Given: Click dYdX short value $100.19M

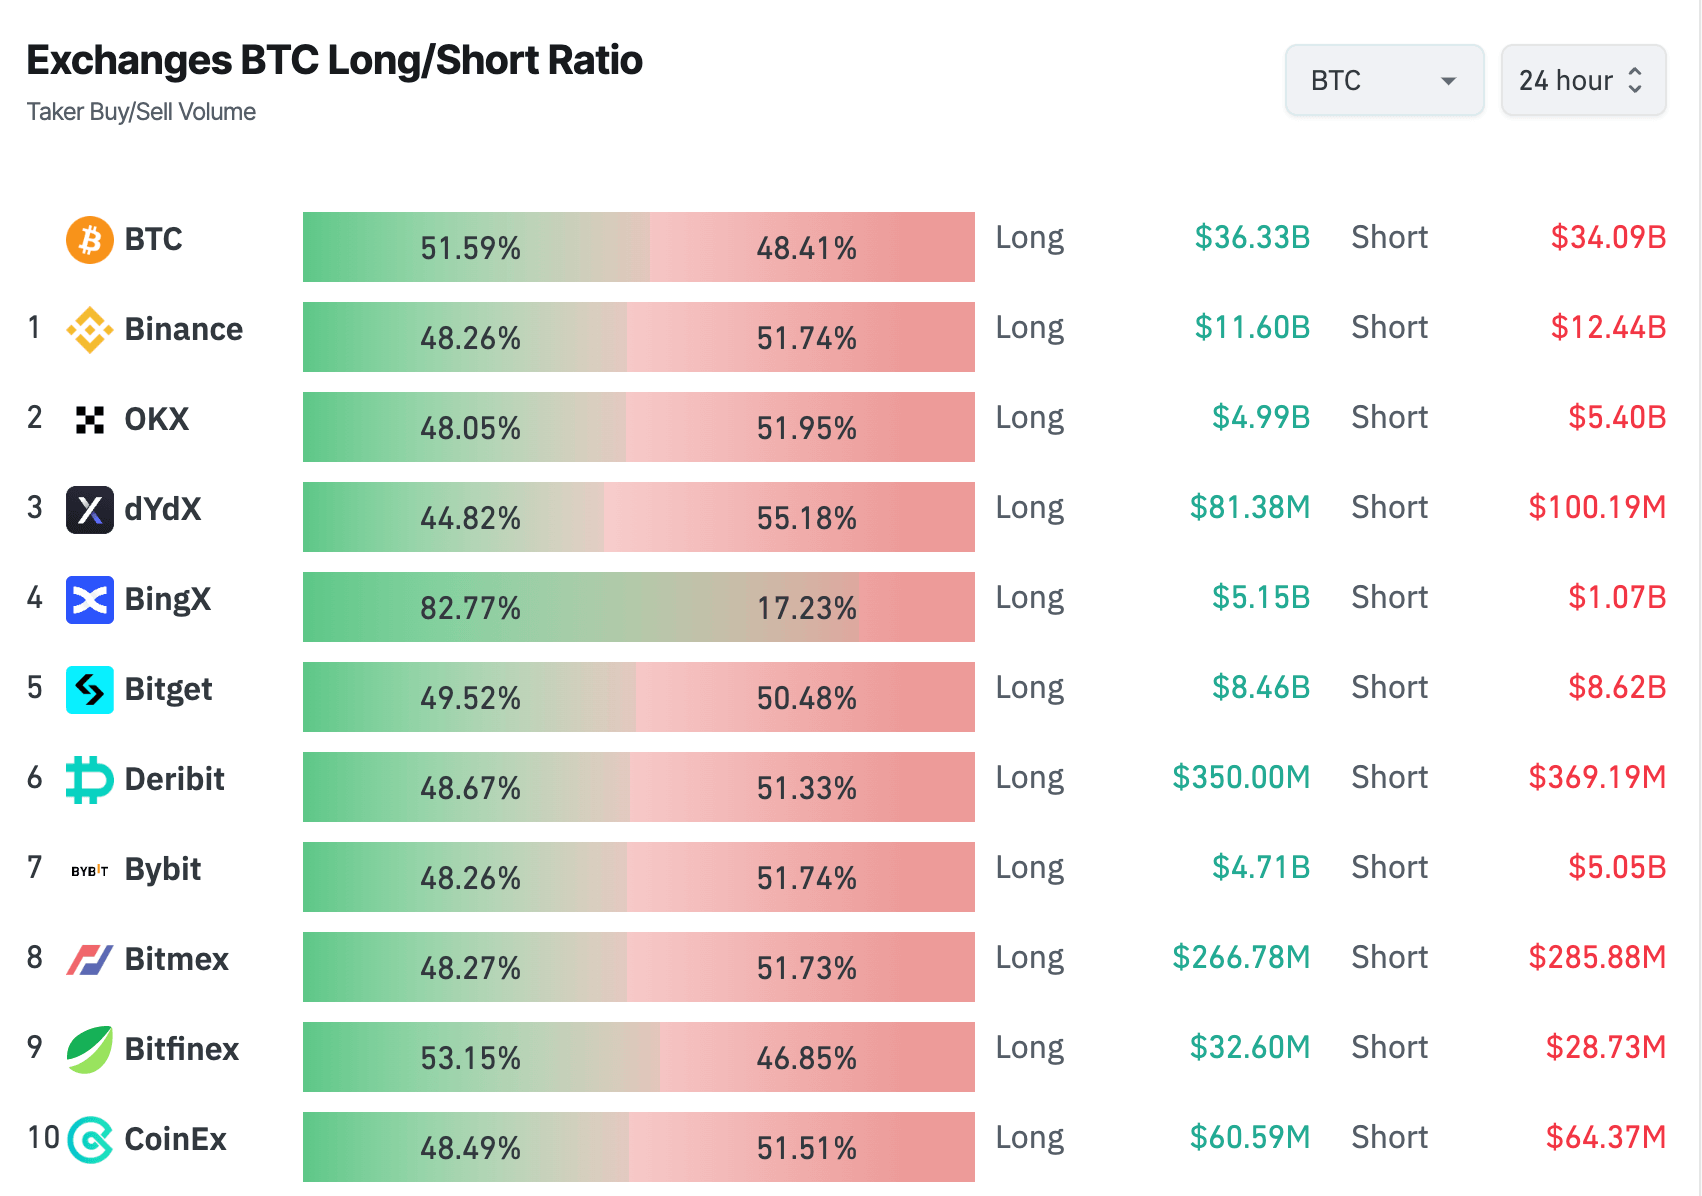Looking at the screenshot, I should 1597,507.
